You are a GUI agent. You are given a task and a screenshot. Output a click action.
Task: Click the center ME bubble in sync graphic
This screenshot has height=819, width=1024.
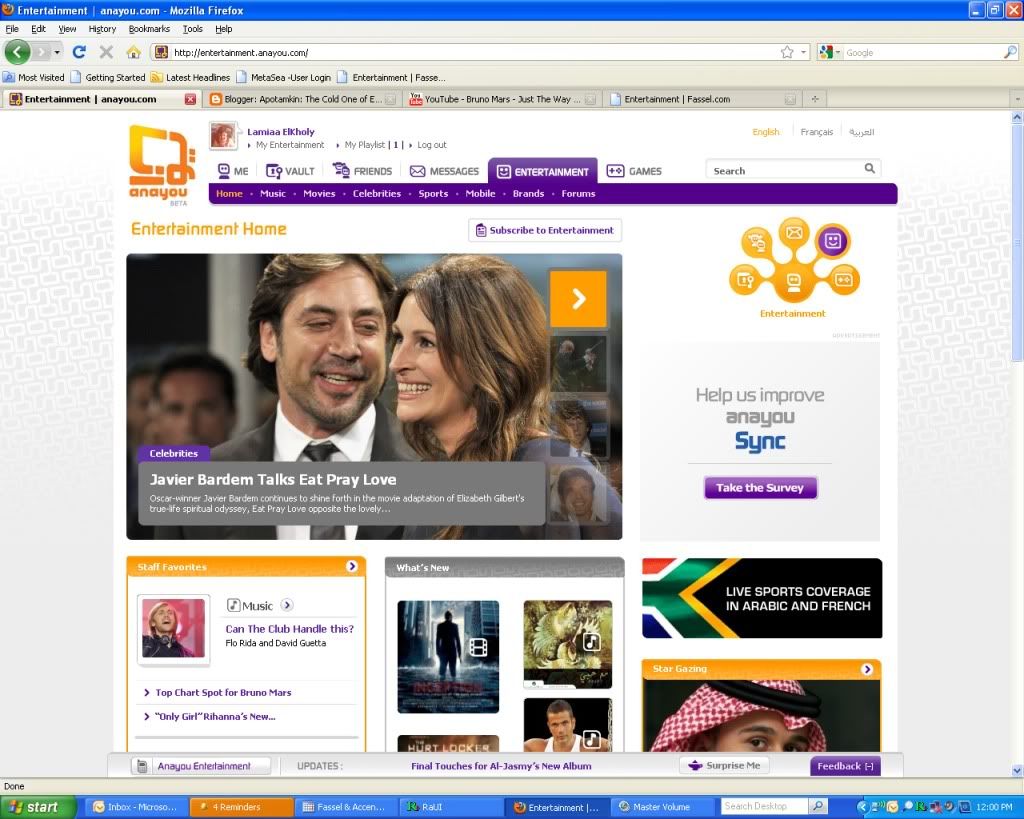point(793,282)
